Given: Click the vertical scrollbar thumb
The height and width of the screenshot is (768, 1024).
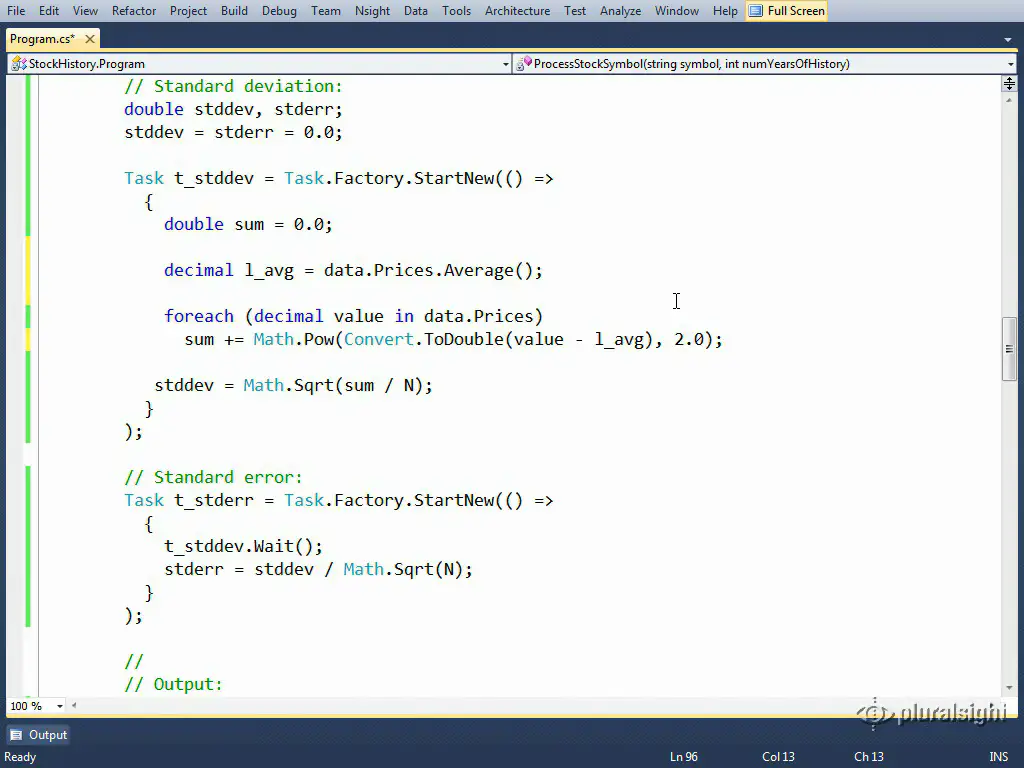Looking at the screenshot, I should (x=1009, y=349).
